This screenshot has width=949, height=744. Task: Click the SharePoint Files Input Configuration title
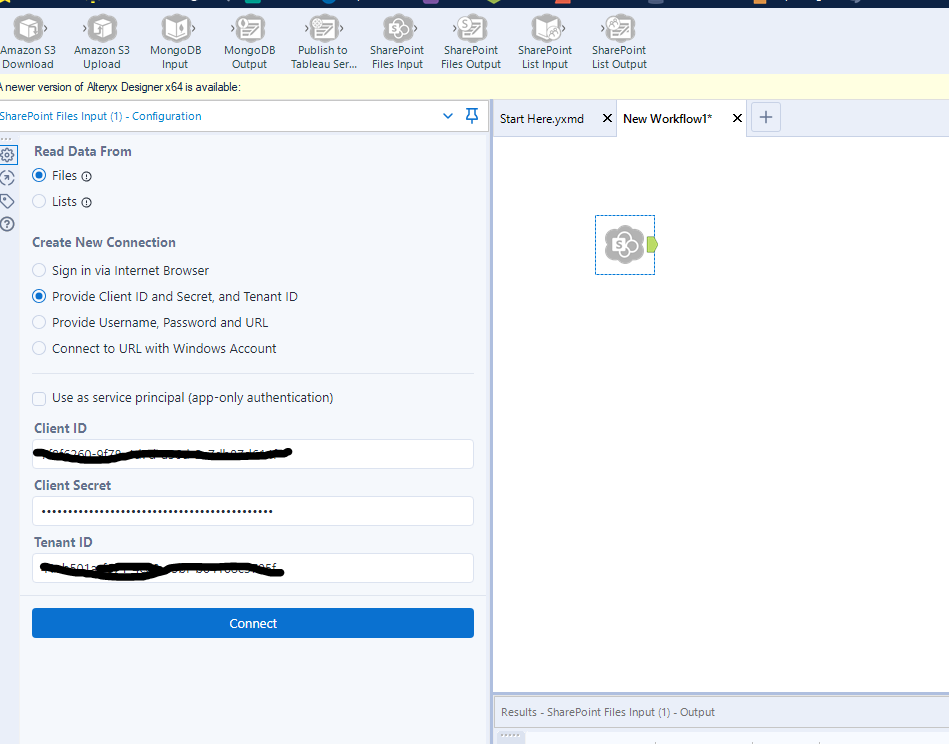[x=100, y=116]
